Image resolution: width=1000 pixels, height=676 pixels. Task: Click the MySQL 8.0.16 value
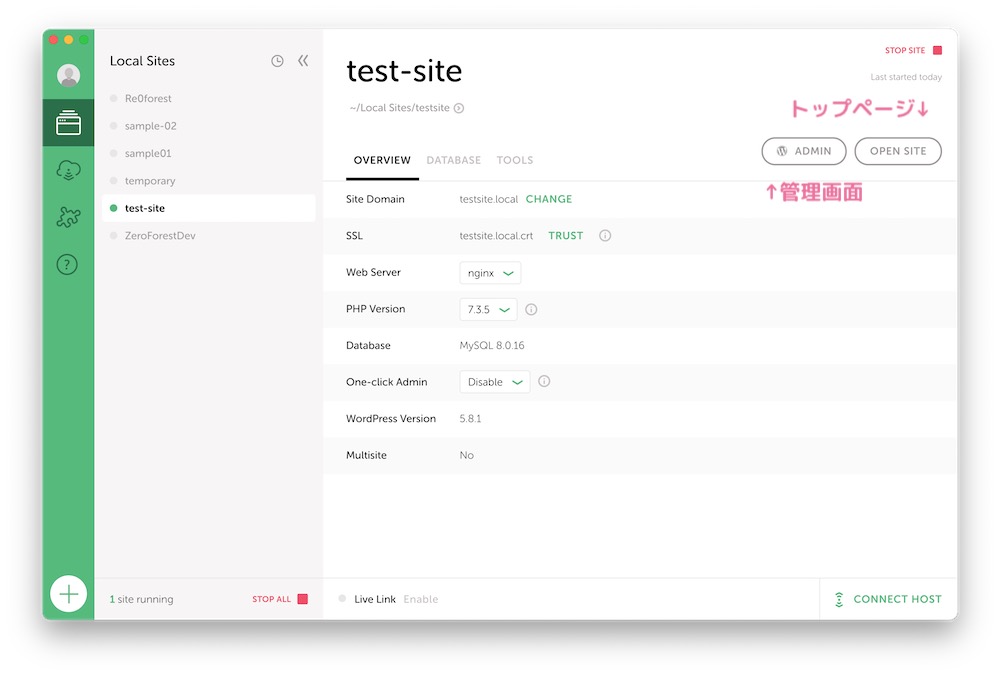(492, 345)
